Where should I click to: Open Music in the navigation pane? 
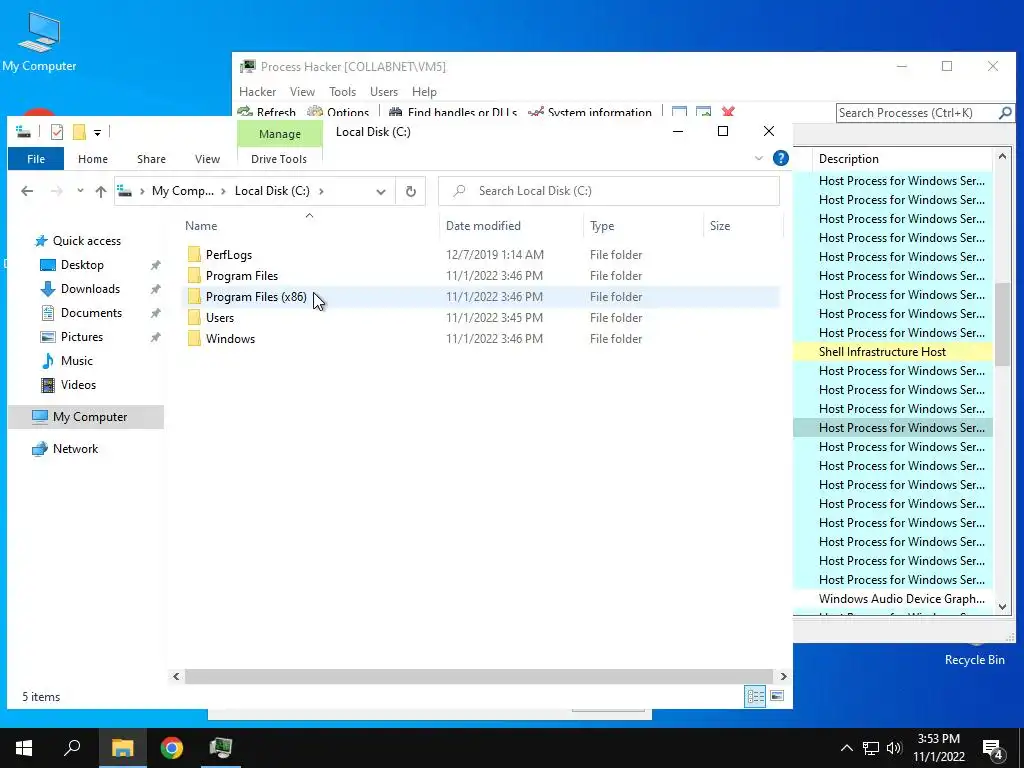click(76, 360)
